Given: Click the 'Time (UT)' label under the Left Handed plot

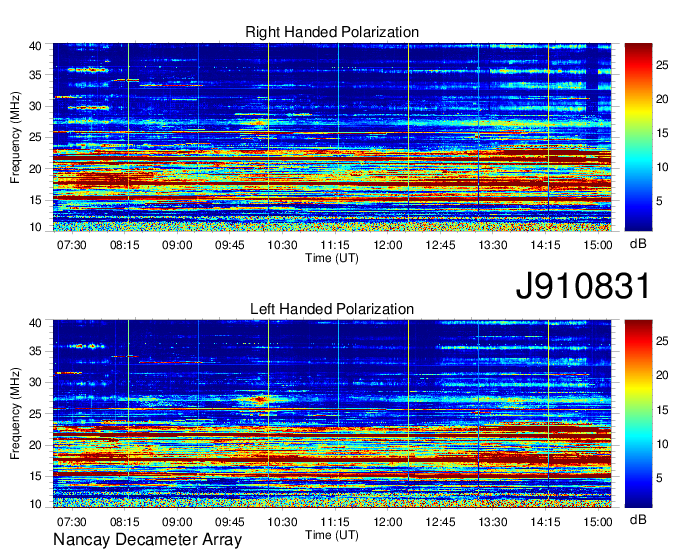Looking at the screenshot, I should (x=332, y=535).
